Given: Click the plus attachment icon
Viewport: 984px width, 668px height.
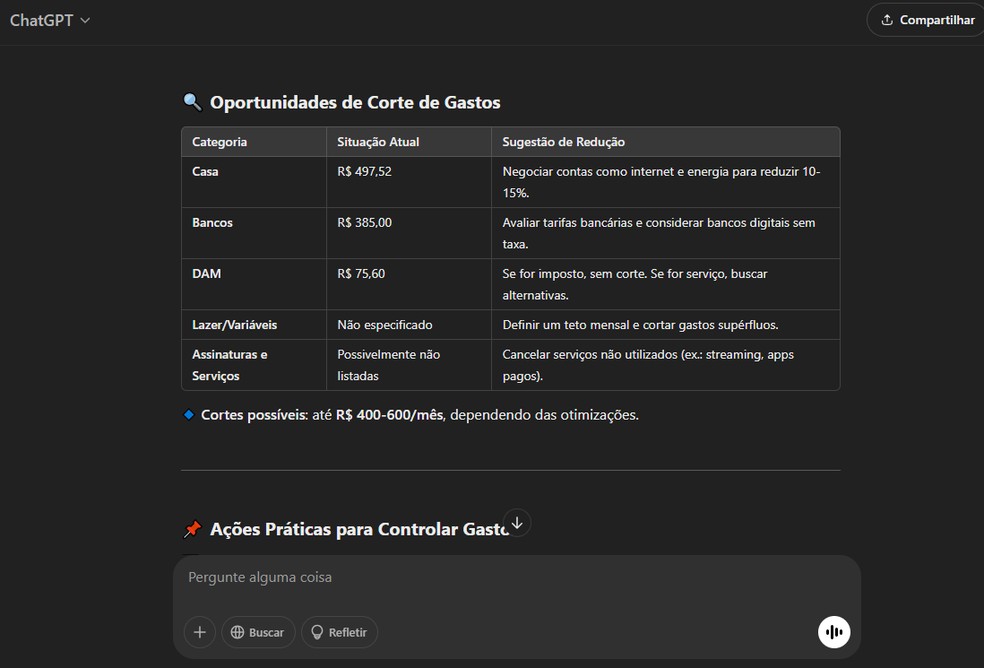Looking at the screenshot, I should pyautogui.click(x=199, y=632).
